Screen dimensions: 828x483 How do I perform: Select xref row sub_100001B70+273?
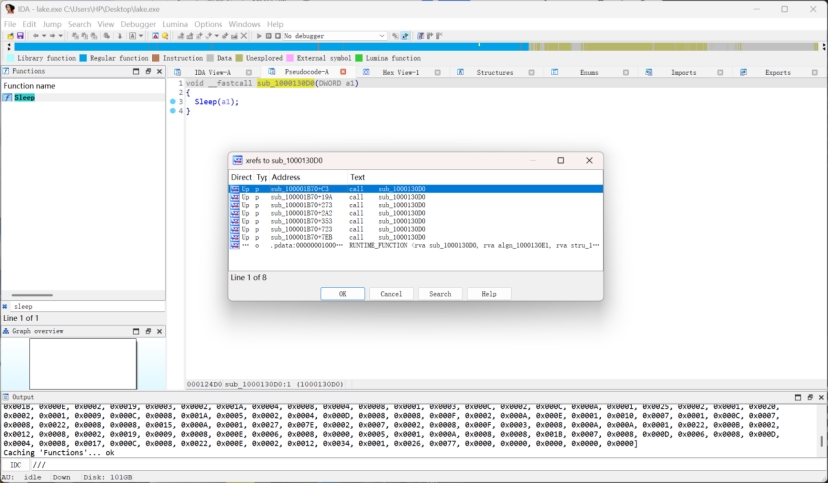416,205
